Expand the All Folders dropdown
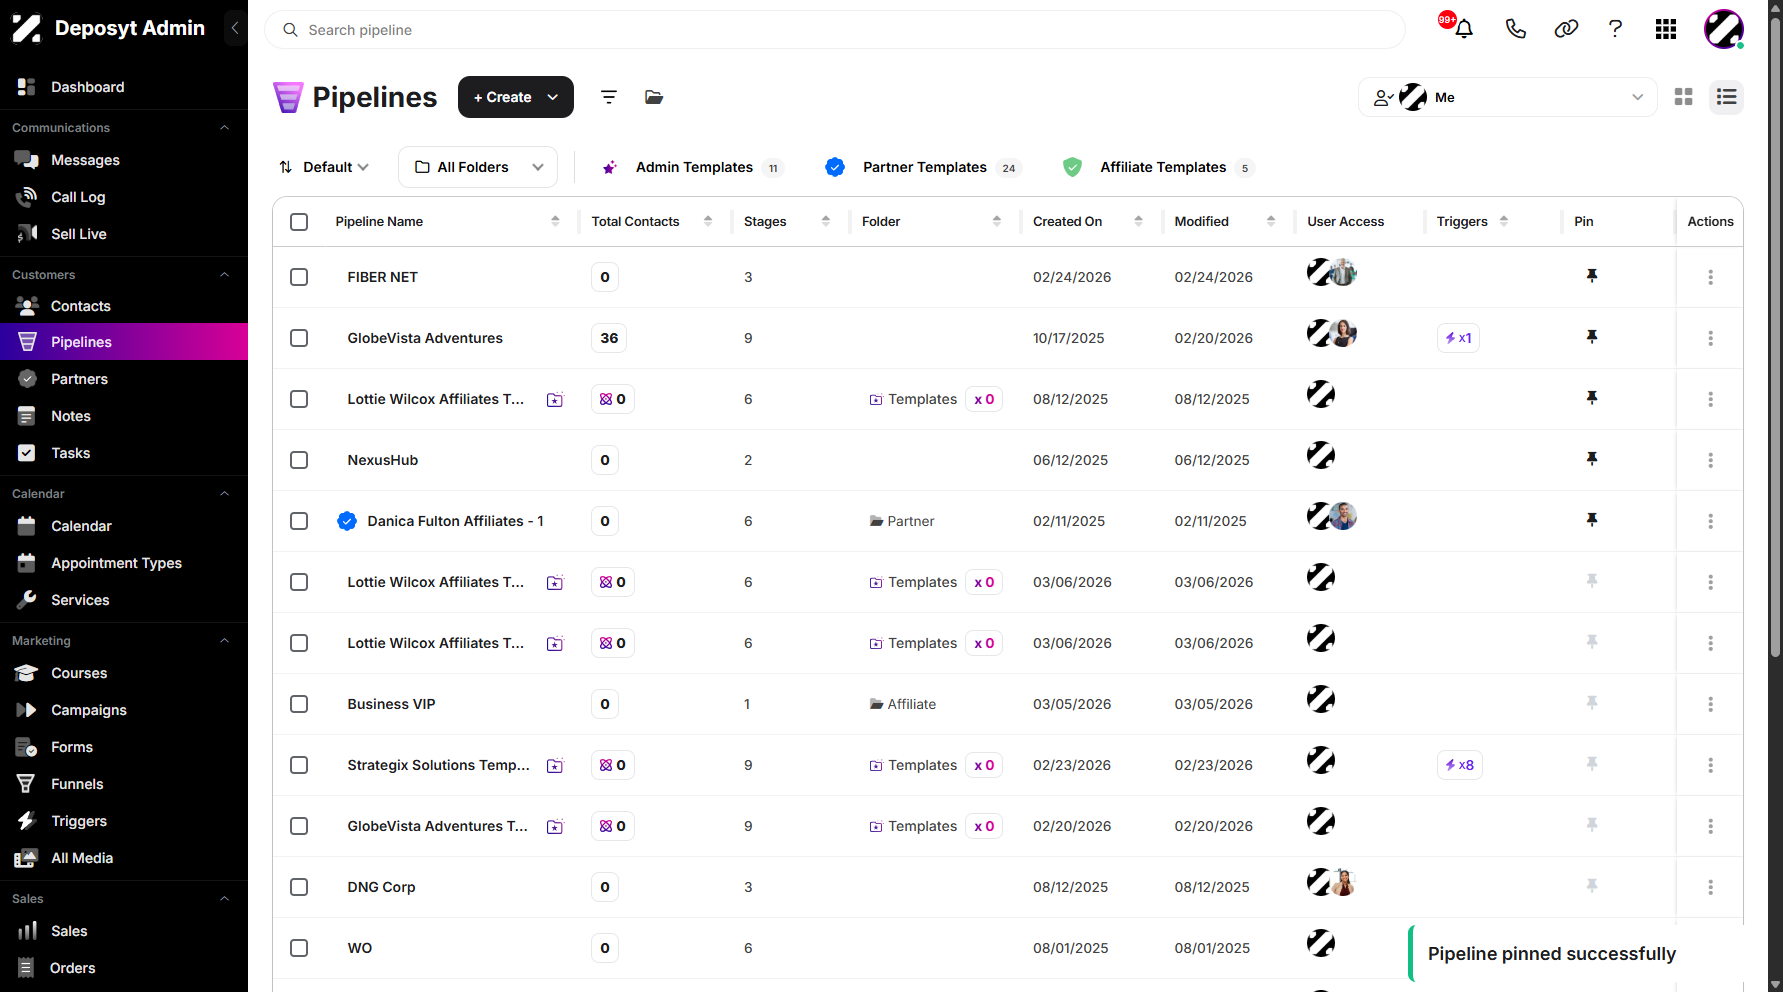 (x=478, y=167)
